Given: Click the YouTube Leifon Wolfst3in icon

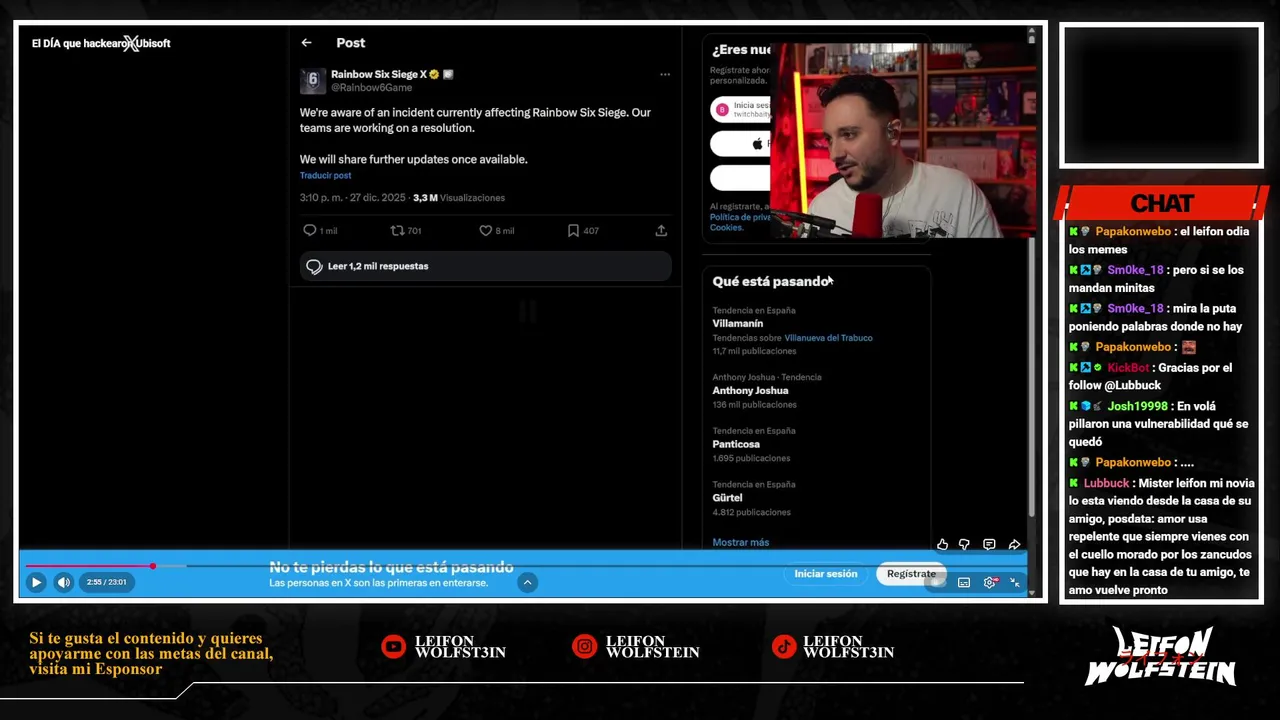Looking at the screenshot, I should [393, 647].
